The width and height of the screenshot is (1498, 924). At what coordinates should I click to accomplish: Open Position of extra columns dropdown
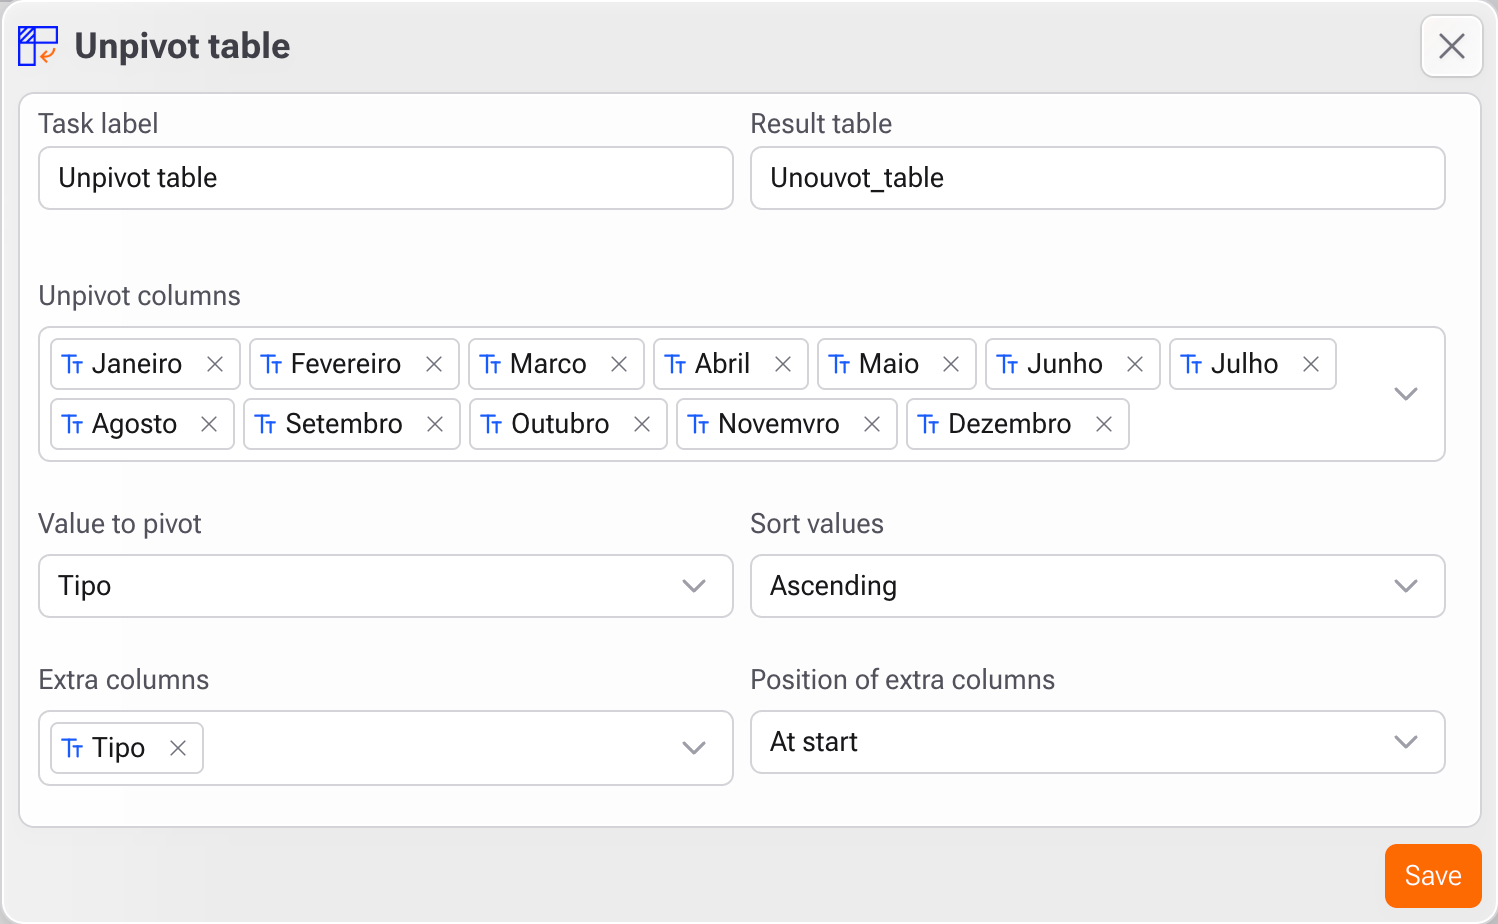(1406, 742)
